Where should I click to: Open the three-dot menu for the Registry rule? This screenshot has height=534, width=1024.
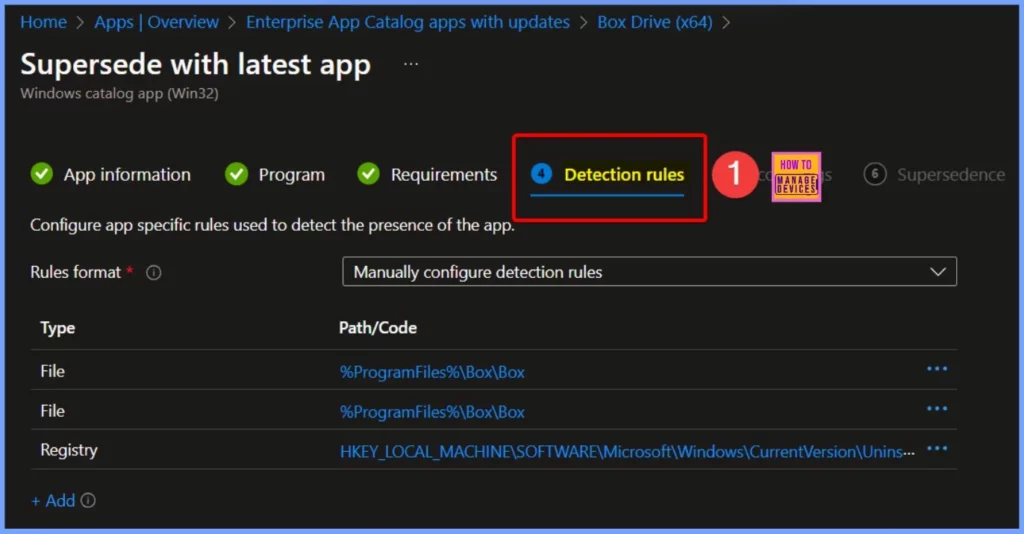coord(936,449)
